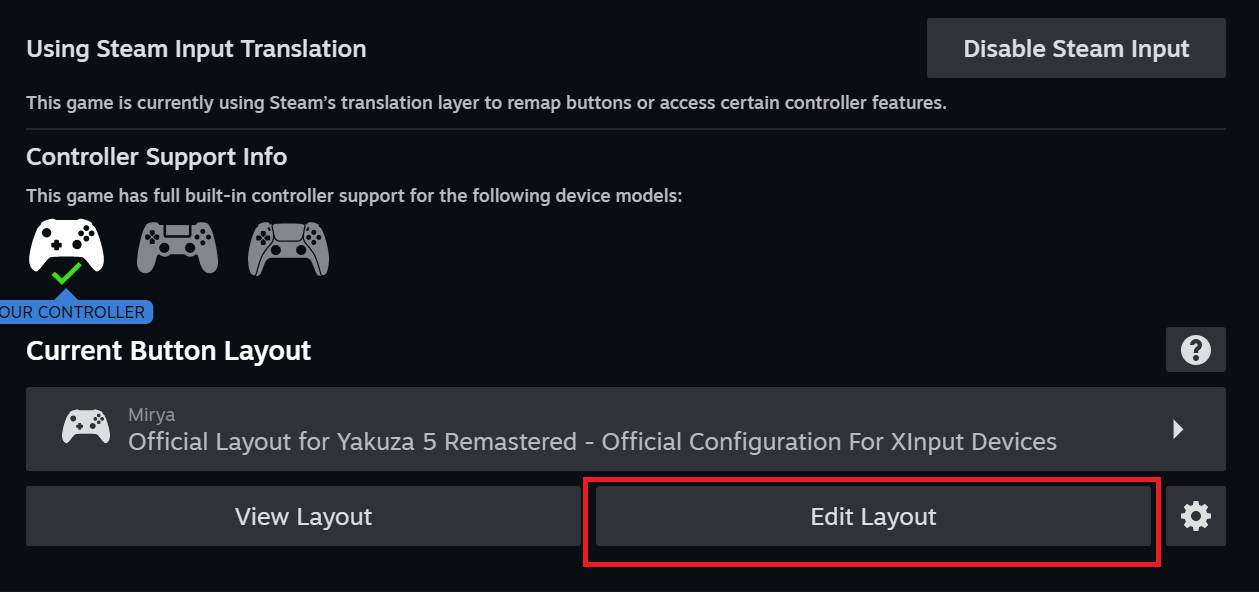
Task: Click the built-in controller support description text
Action: click(354, 195)
